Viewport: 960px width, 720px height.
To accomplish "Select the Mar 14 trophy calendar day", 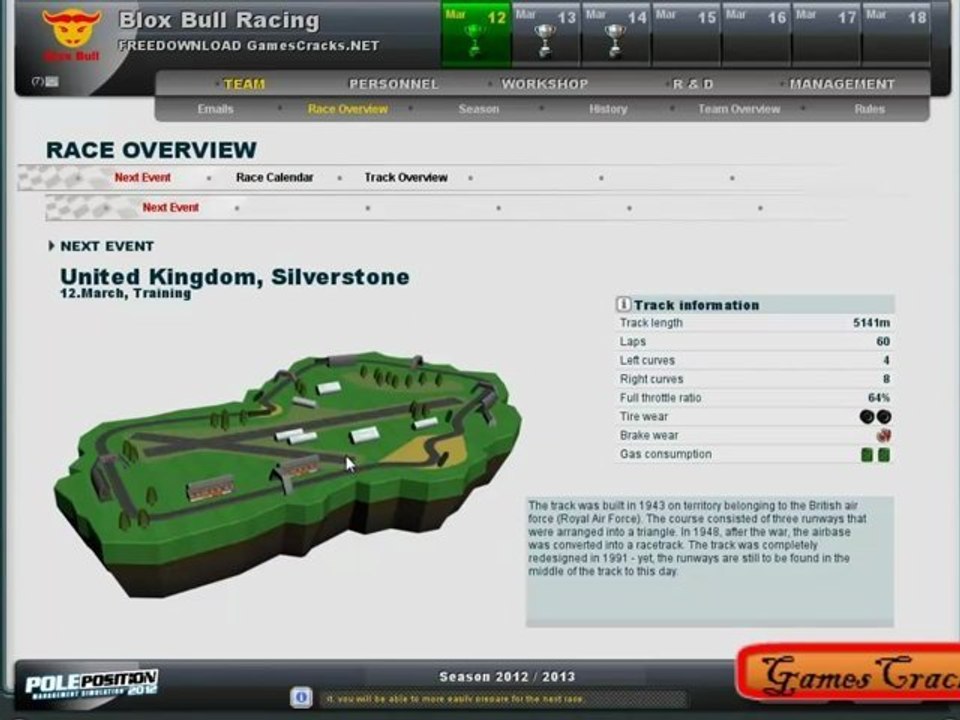I will click(x=616, y=34).
